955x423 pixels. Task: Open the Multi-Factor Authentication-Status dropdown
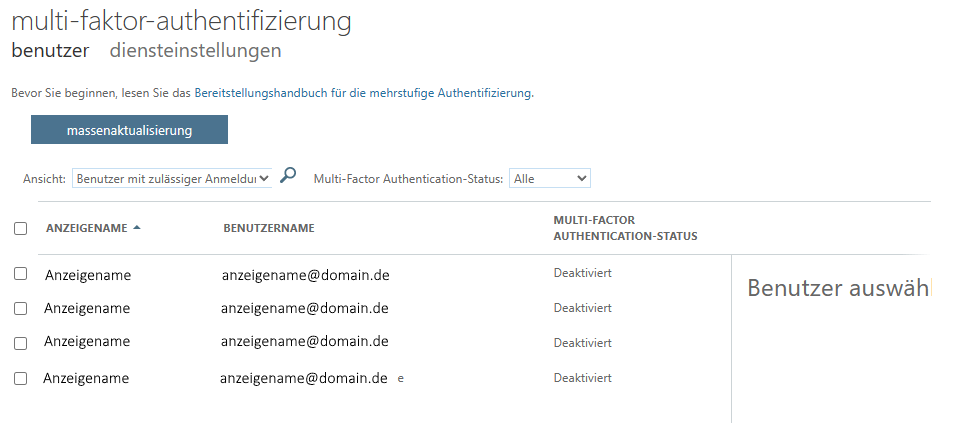pyautogui.click(x=550, y=179)
